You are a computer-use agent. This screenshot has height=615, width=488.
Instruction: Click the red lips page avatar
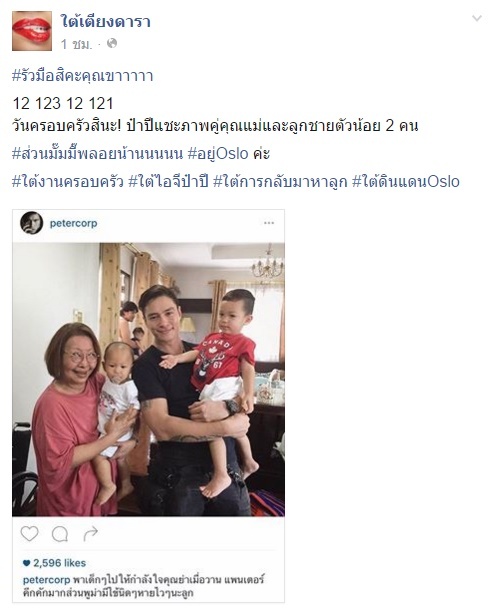[32, 31]
